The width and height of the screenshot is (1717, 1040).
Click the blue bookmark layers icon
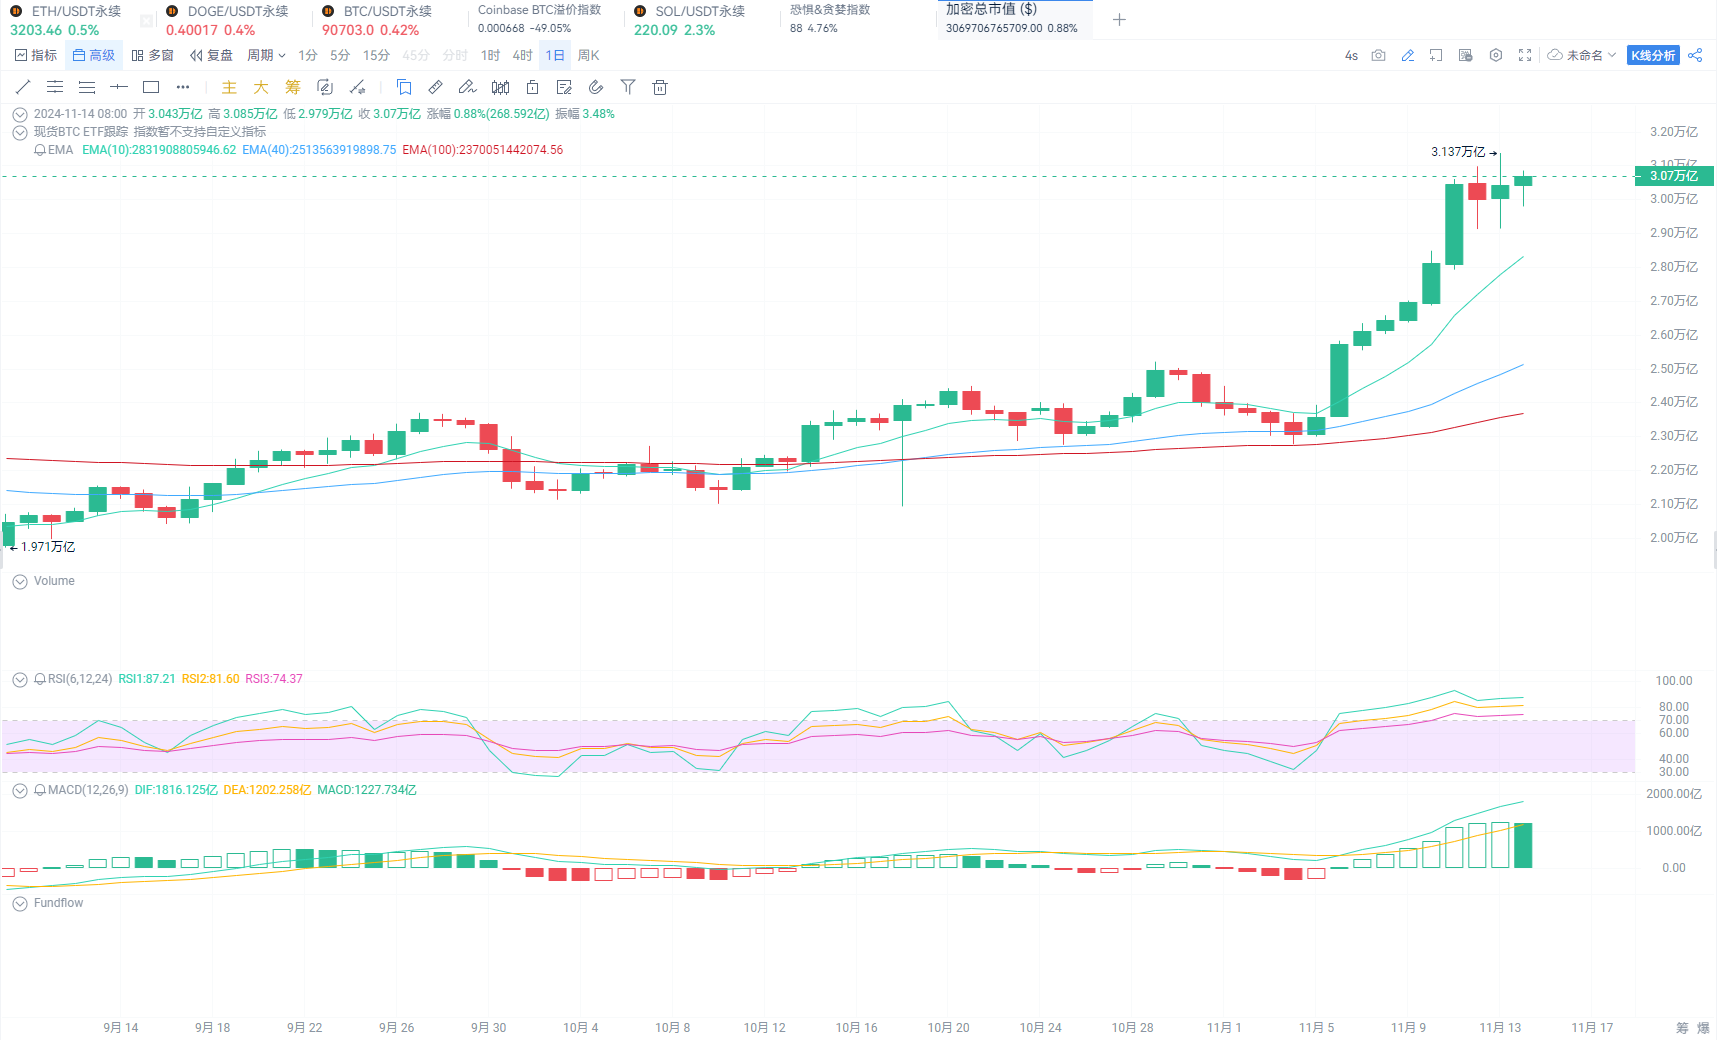point(404,87)
